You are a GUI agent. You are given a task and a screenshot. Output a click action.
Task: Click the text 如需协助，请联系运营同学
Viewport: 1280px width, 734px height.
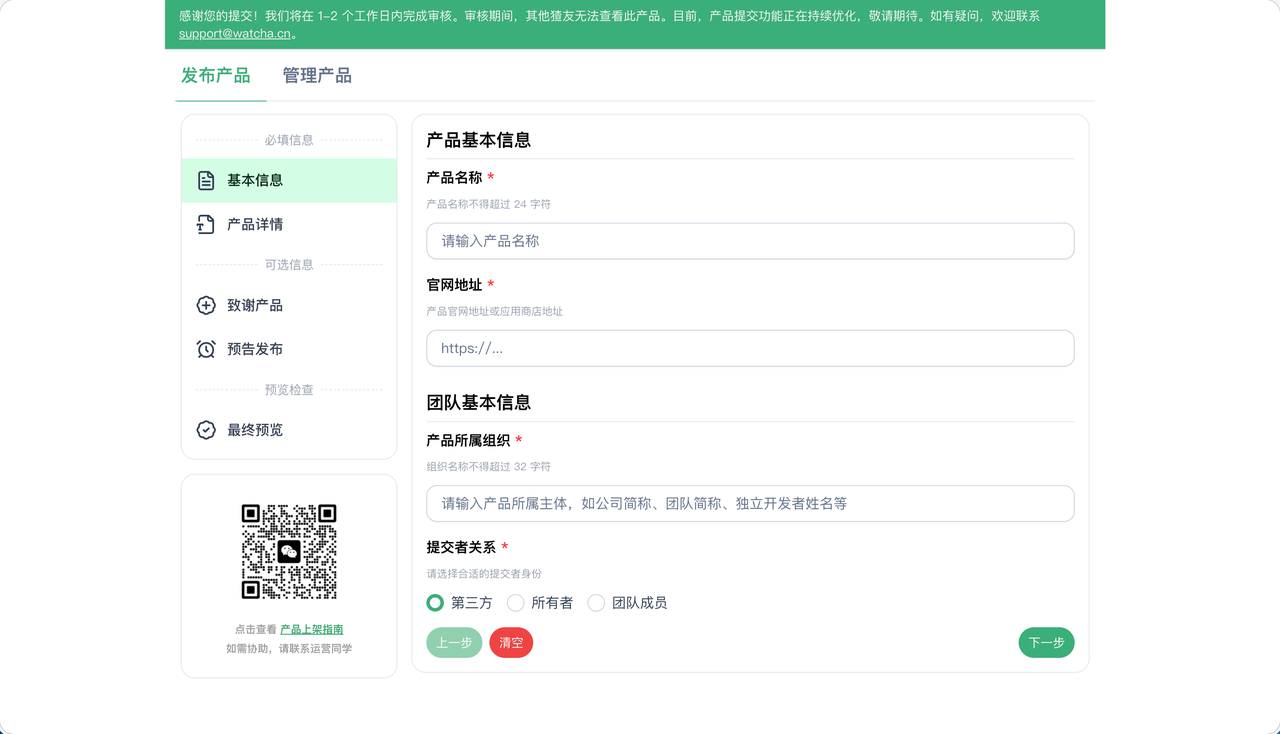pos(289,649)
